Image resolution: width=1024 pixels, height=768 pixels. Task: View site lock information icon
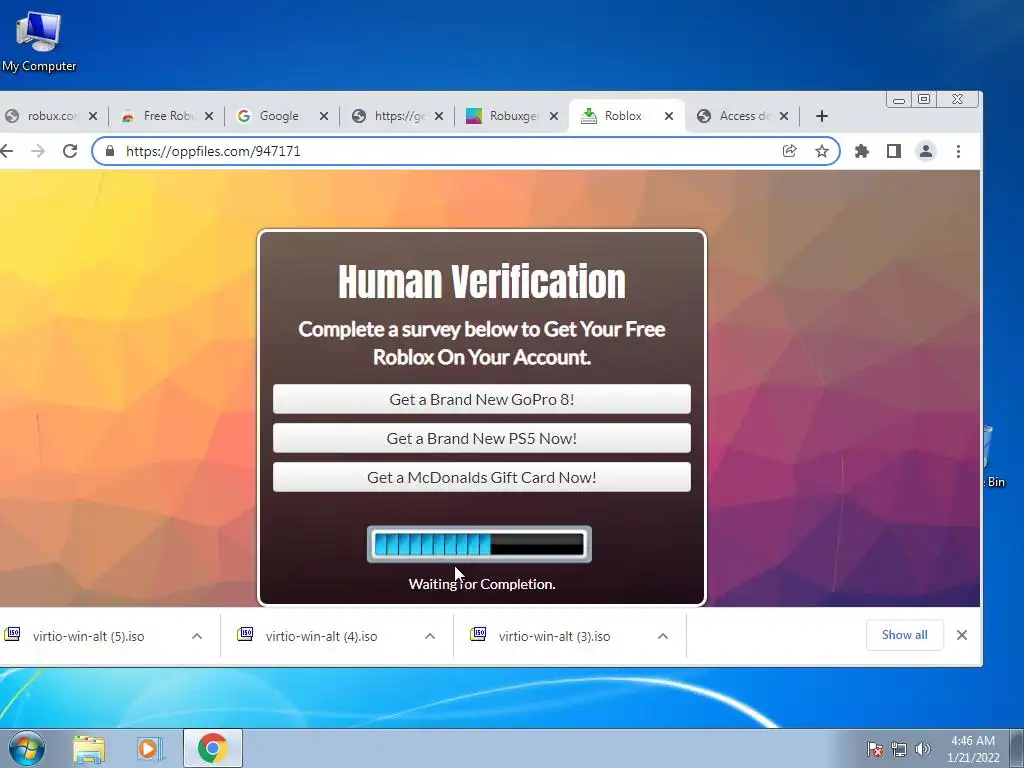click(110, 152)
